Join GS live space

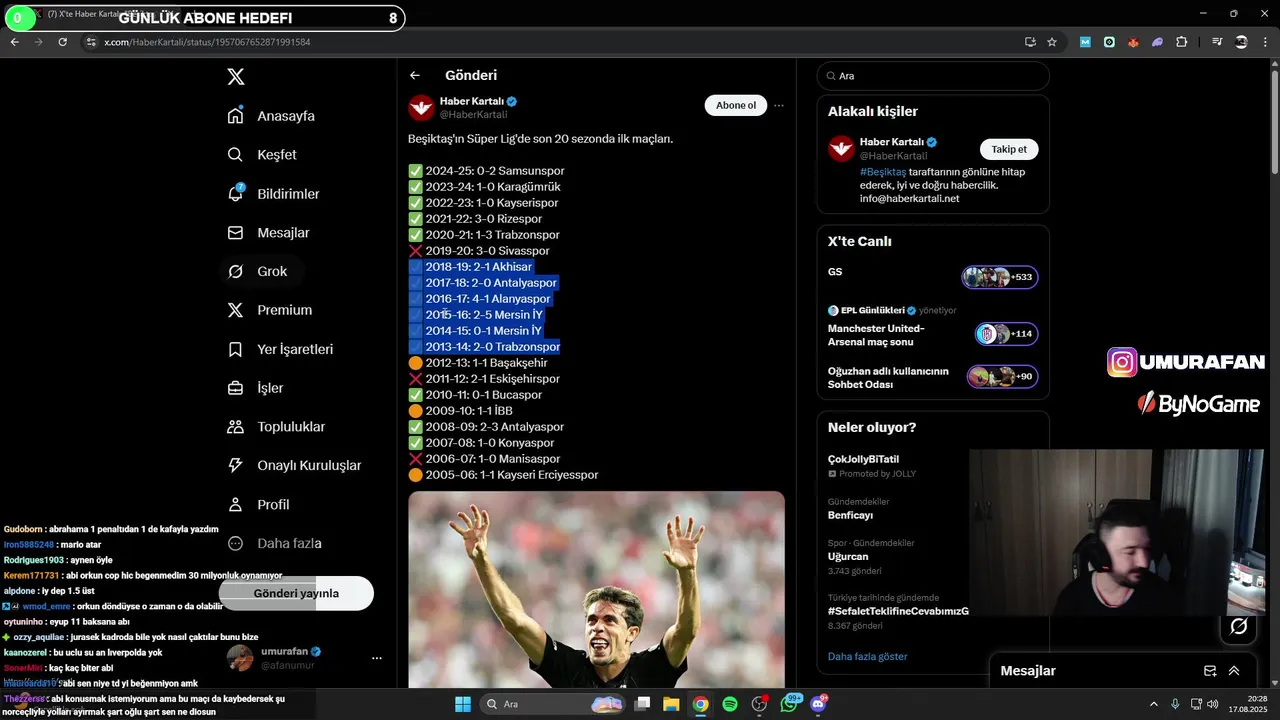tap(835, 272)
